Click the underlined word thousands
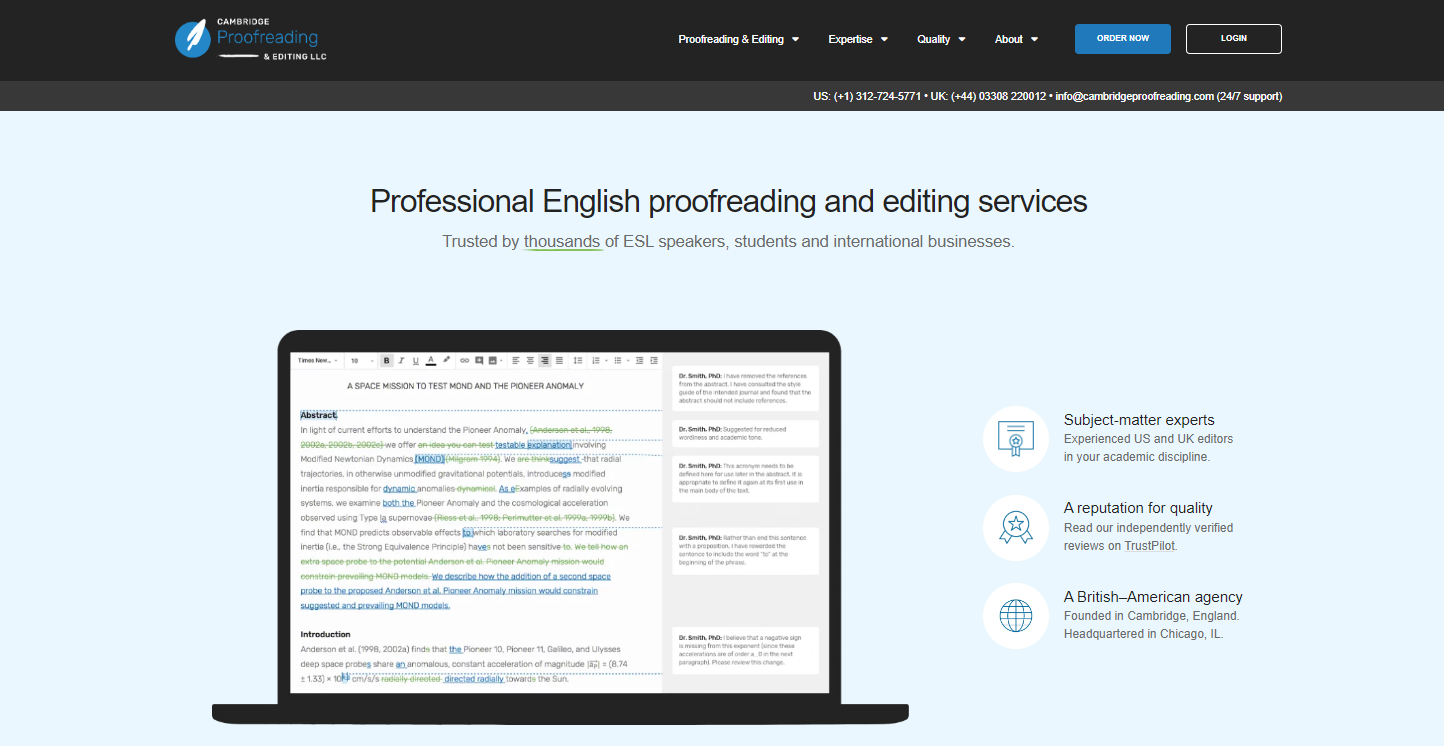 coord(563,241)
